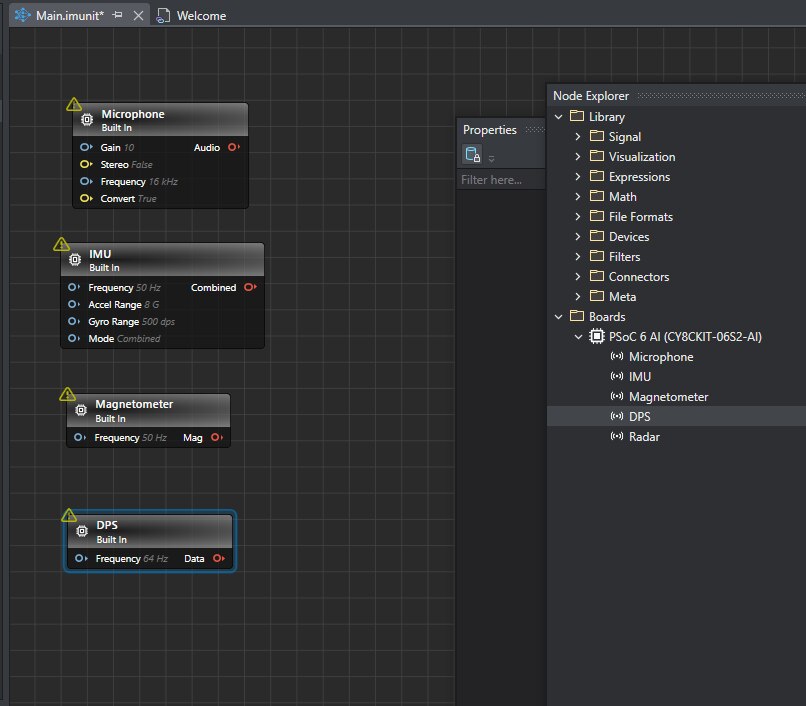This screenshot has height=706, width=806.
Task: Click the warning triangle on Magnetometer node
Action: 67,394
